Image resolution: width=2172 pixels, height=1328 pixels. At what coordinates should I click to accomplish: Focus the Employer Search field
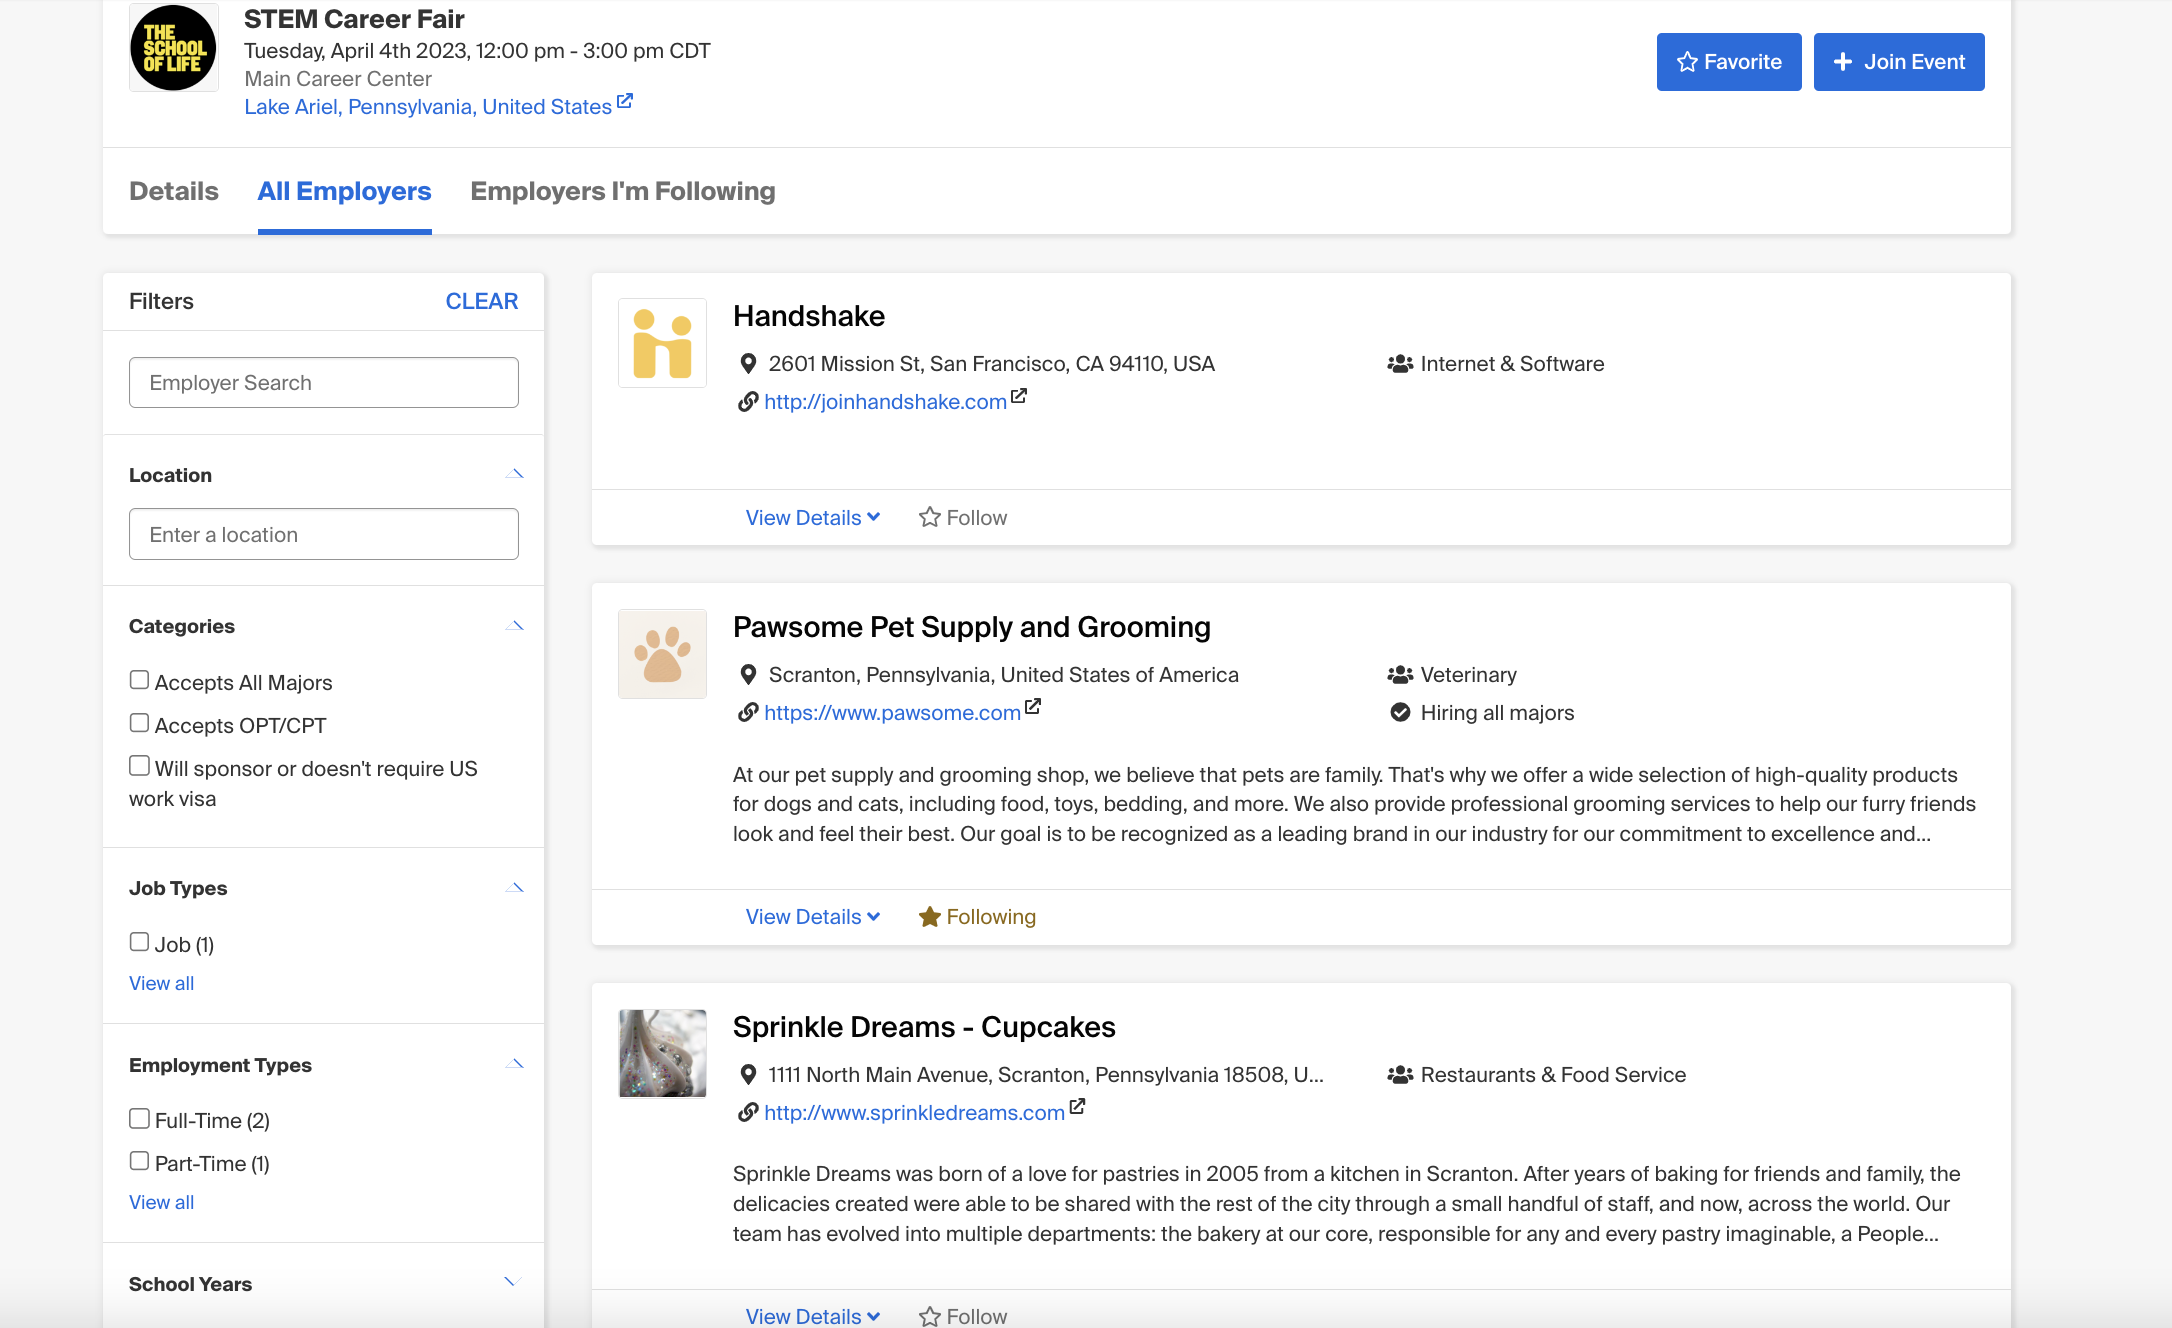pos(324,383)
